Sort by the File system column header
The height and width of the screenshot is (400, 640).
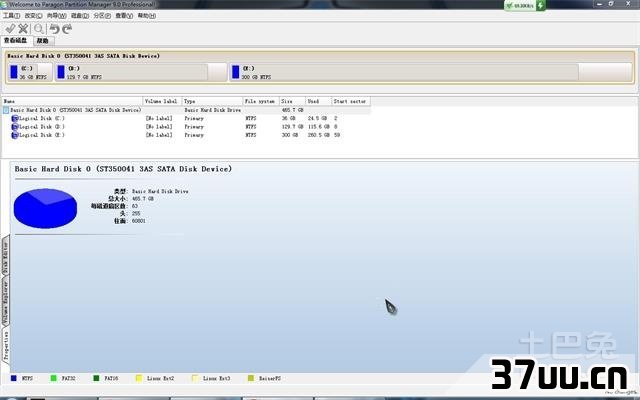(x=261, y=101)
